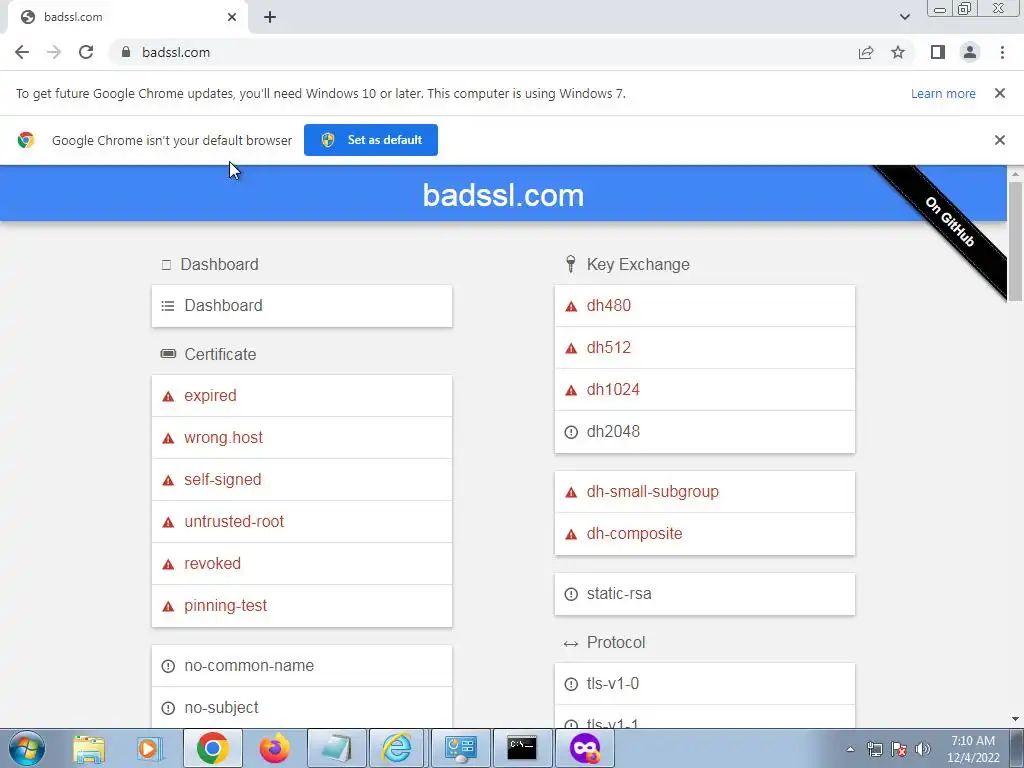Open the Windows Start menu
Viewport: 1024px width, 768px height.
[x=27, y=748]
